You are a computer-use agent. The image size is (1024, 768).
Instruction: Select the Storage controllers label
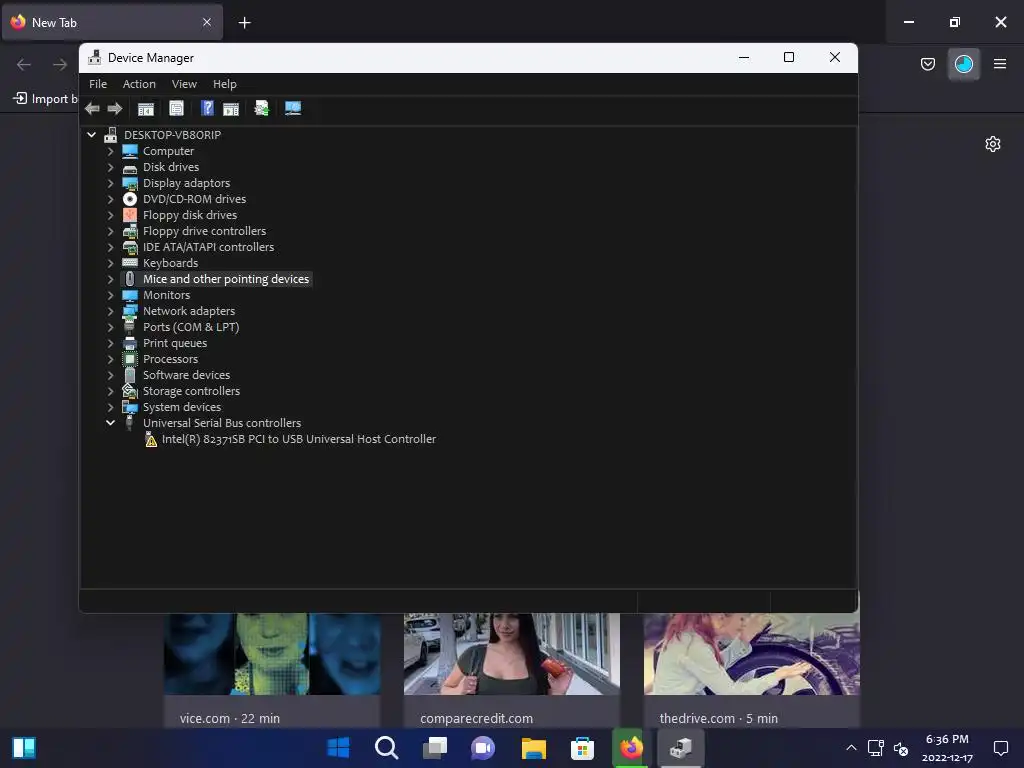tap(191, 391)
